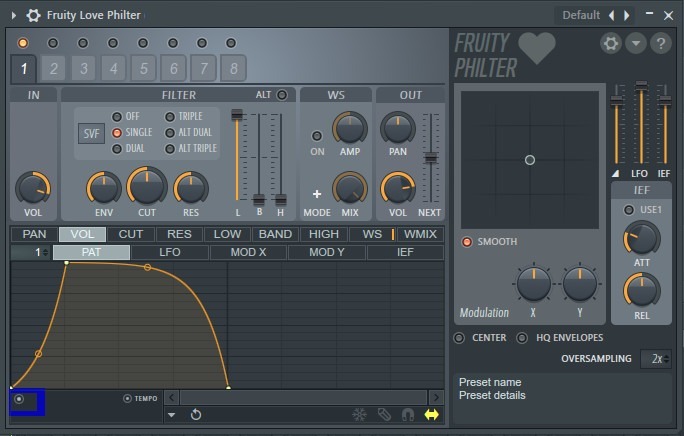Select the ALT TRIPLE filter mode
Image resolution: width=684 pixels, height=436 pixels.
point(170,149)
